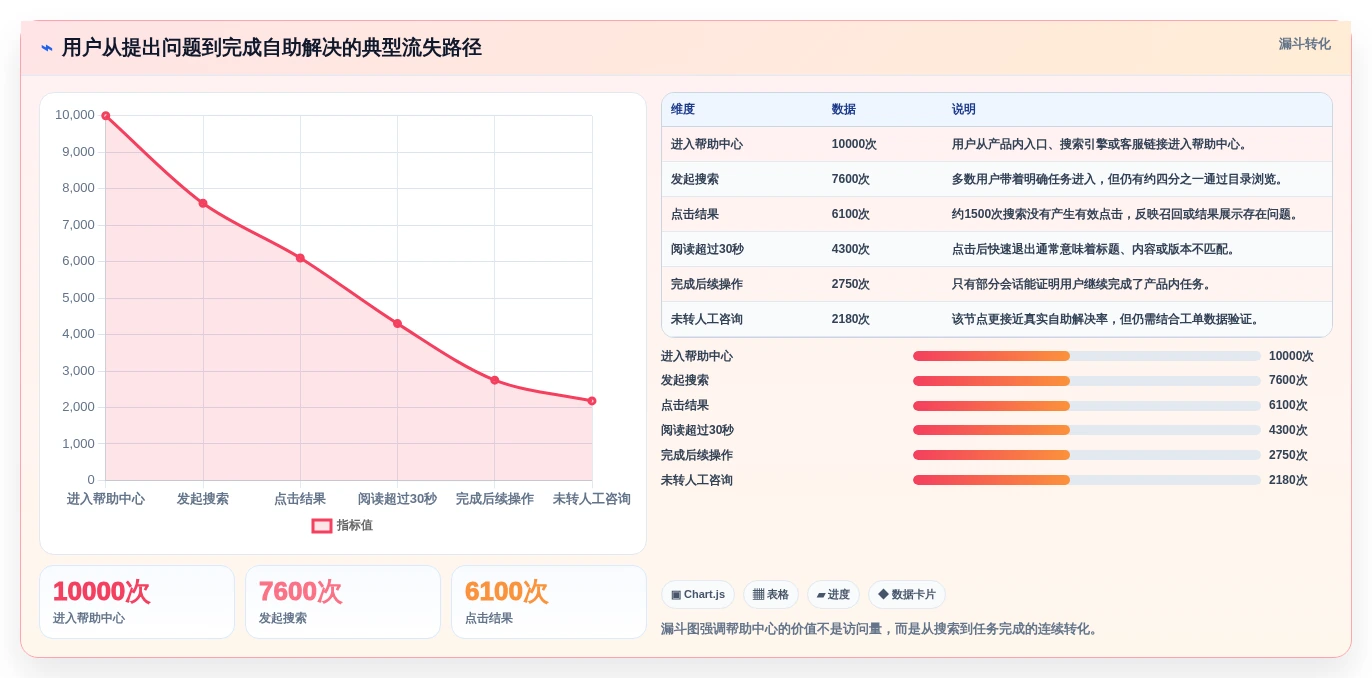This screenshot has height=678, width=1372.
Task: Select the 表格 chip
Action: tap(771, 595)
